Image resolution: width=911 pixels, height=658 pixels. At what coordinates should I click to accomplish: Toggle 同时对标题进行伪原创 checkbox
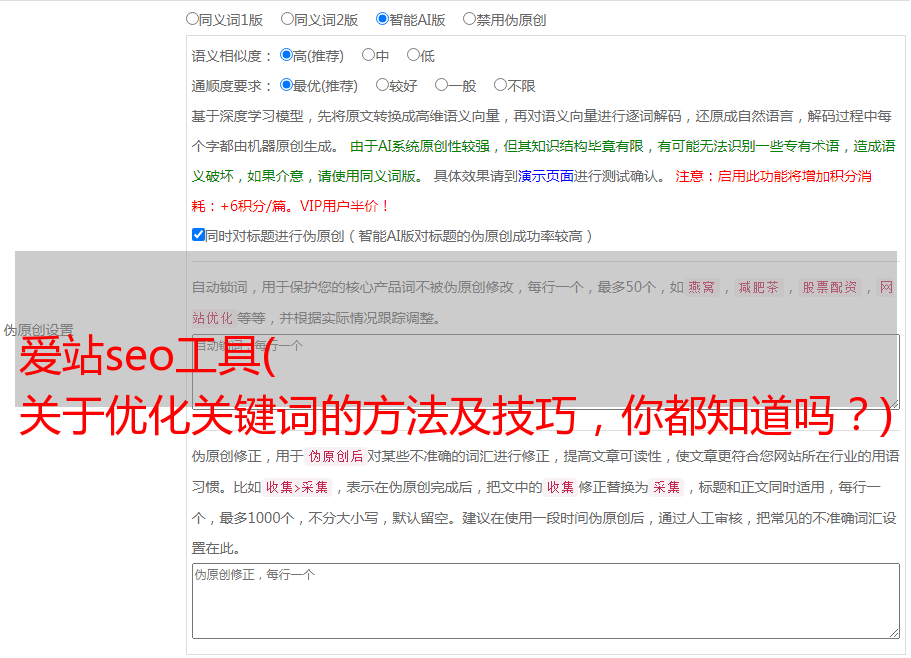[x=198, y=235]
